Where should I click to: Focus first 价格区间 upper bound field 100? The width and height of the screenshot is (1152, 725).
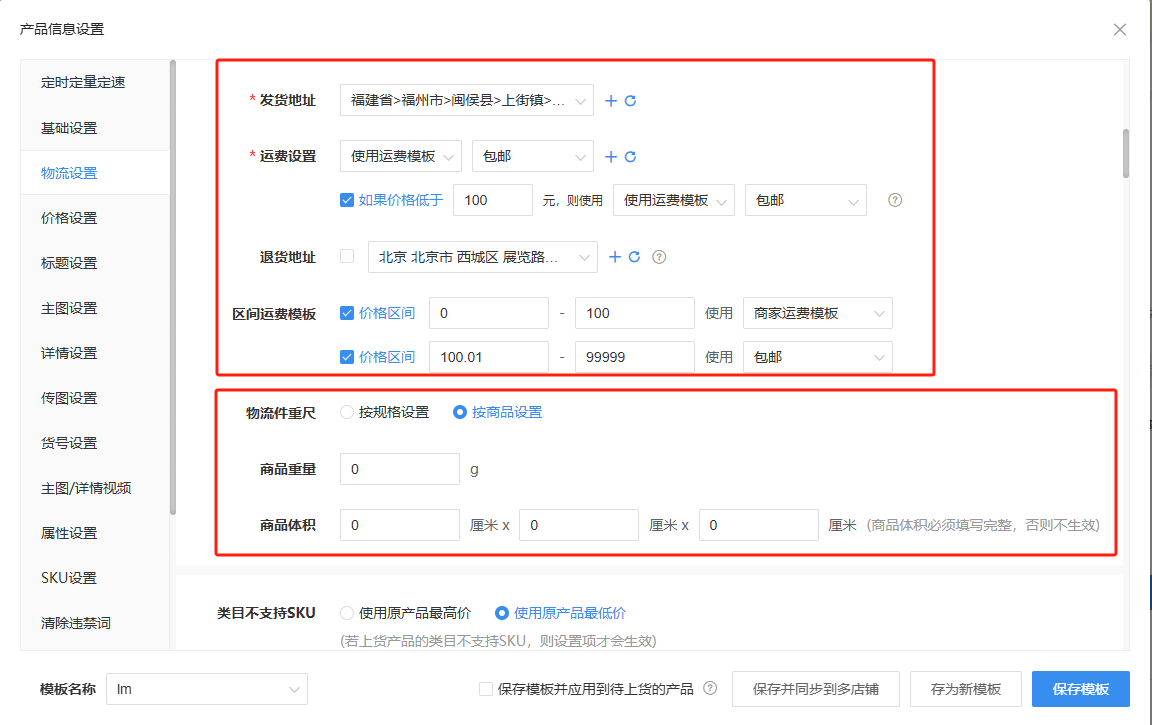635,313
